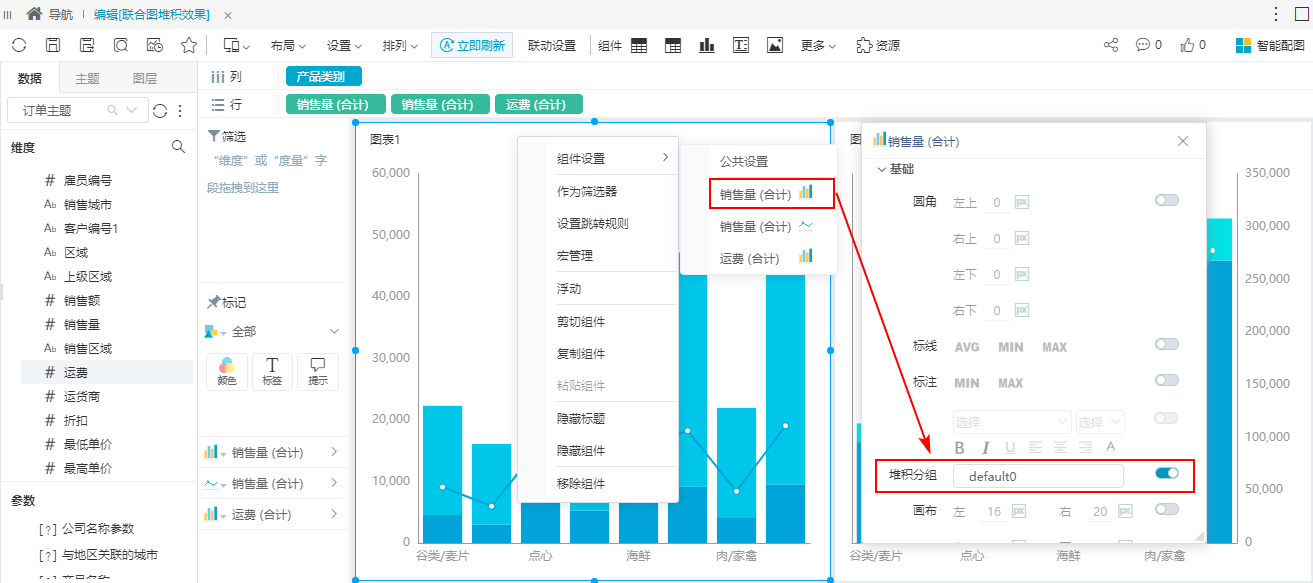Open 联动设置 linkage settings

pos(552,45)
